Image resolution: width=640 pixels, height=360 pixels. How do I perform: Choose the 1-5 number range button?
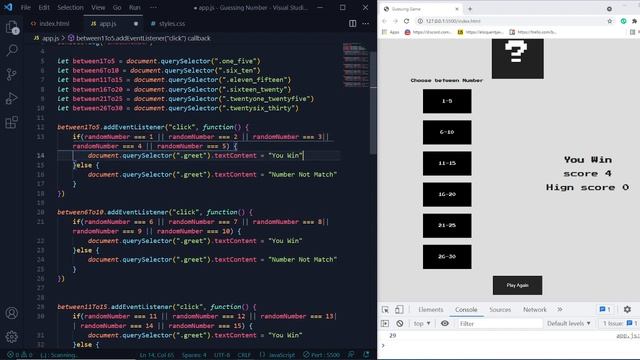pos(447,101)
